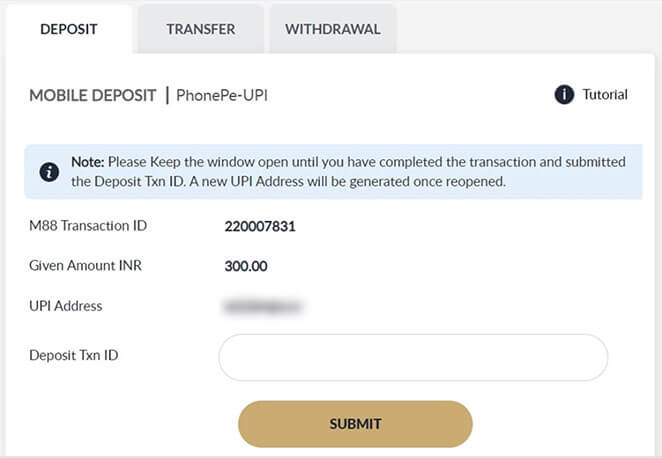Image resolution: width=662 pixels, height=458 pixels.
Task: Open the WITHDRAWAL tab
Action: tap(333, 29)
